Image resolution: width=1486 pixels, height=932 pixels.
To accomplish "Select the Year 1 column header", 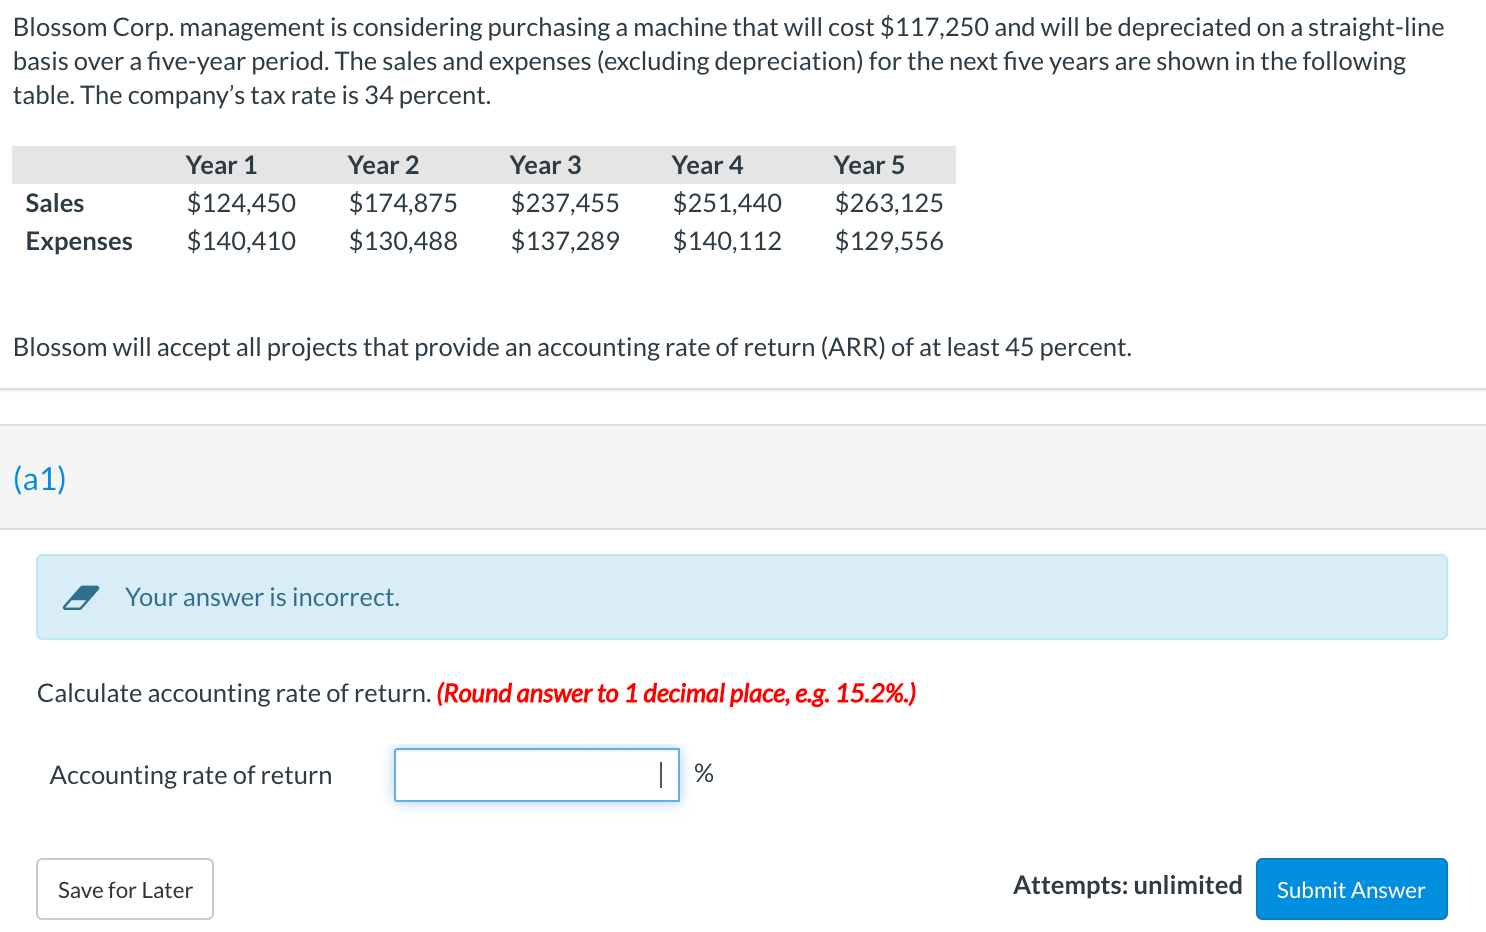I will click(x=221, y=164).
